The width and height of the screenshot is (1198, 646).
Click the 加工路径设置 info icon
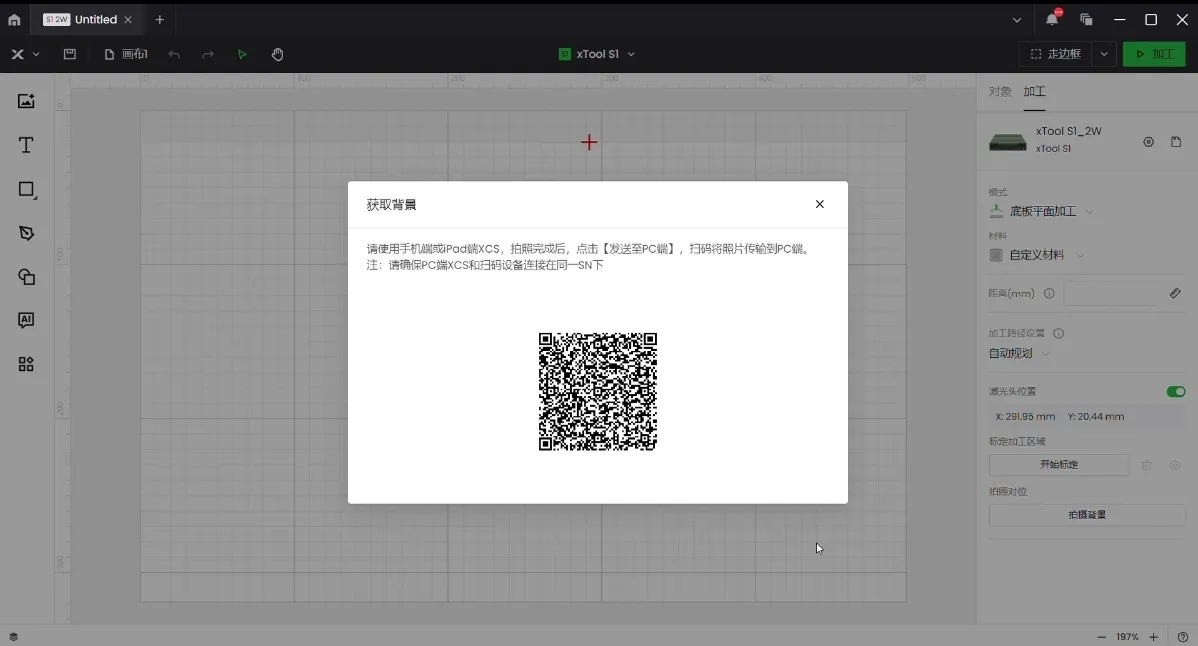pyautogui.click(x=1058, y=333)
